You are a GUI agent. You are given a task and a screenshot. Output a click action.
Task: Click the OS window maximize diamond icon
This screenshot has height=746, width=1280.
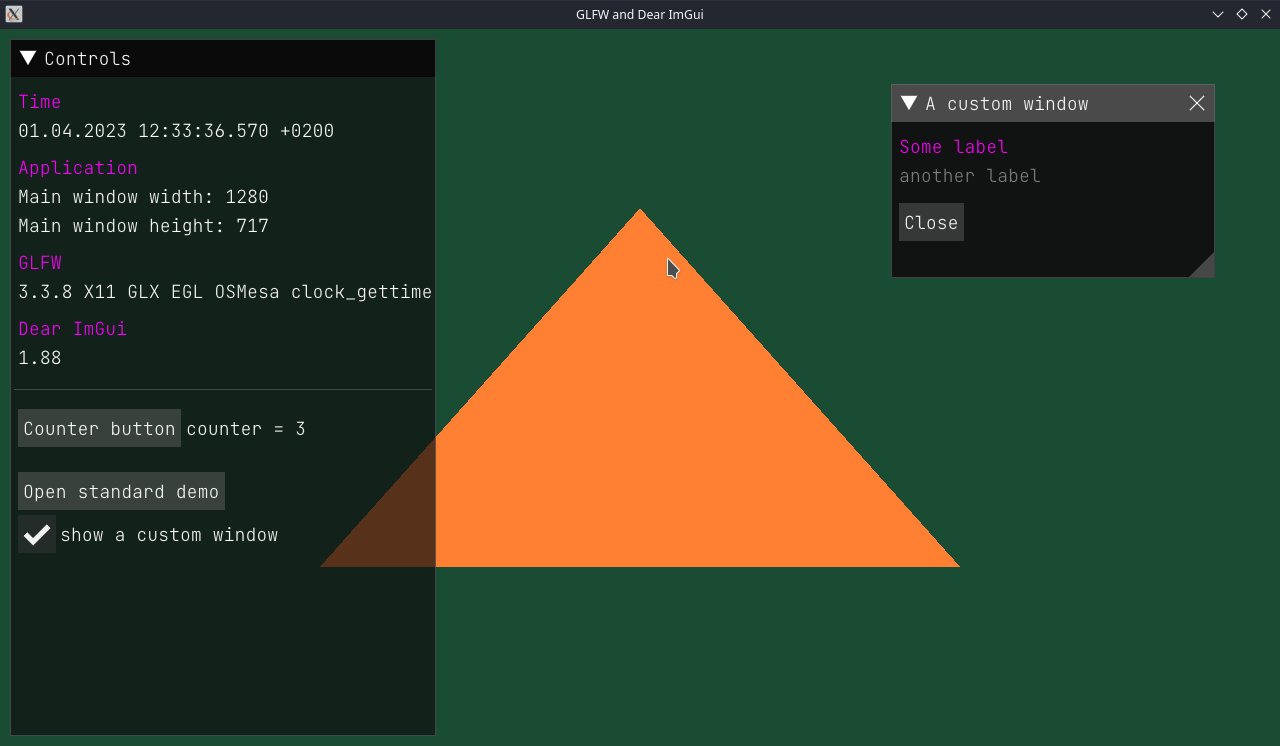1242,14
